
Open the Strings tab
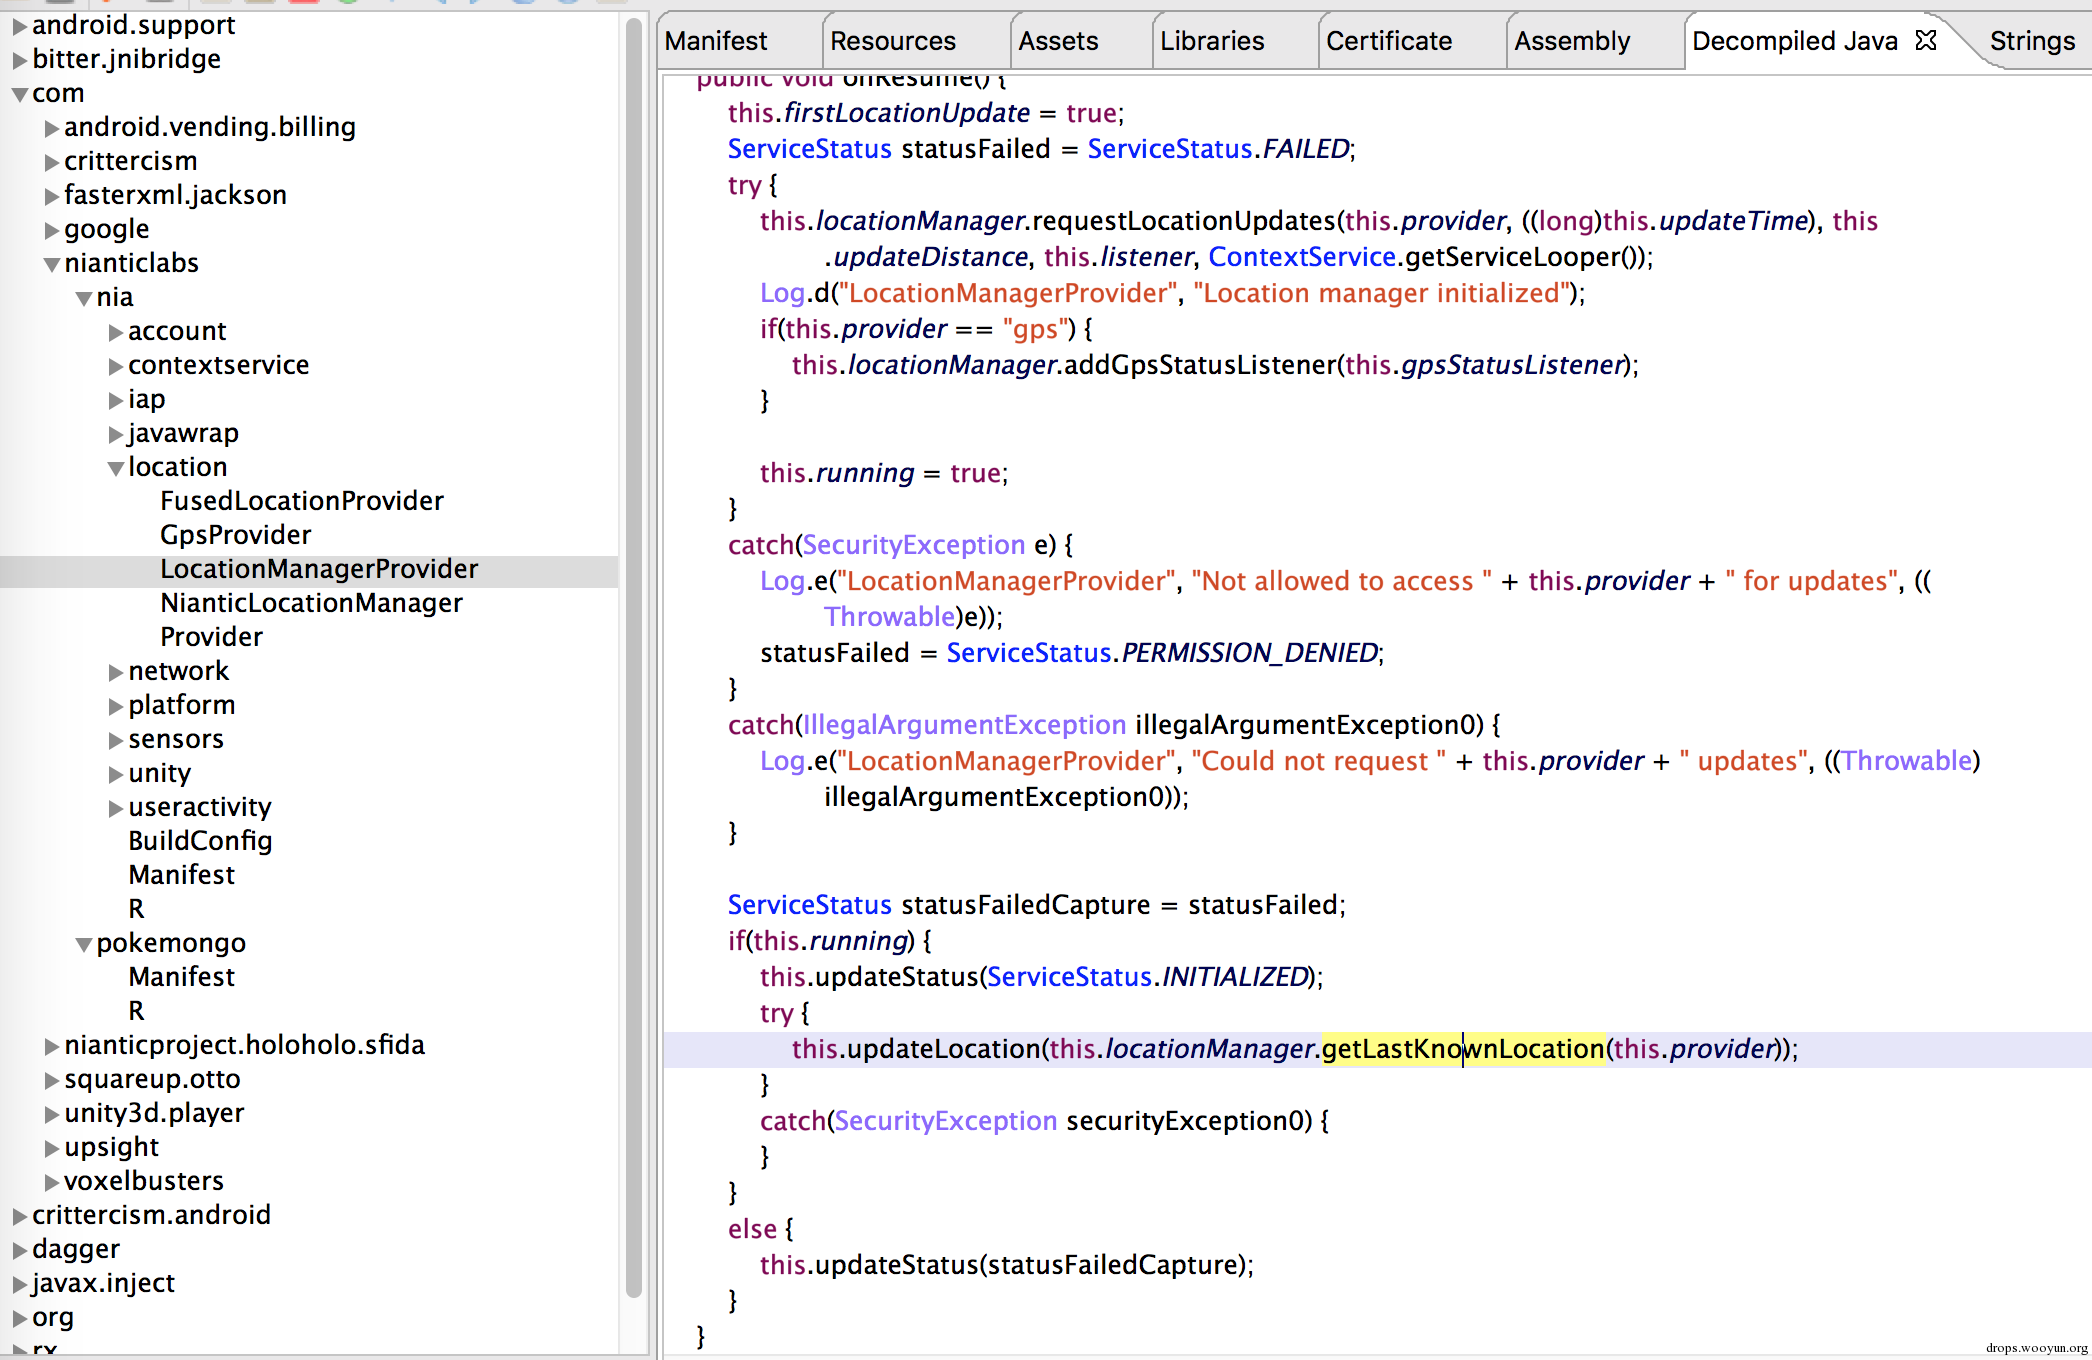[2031, 41]
